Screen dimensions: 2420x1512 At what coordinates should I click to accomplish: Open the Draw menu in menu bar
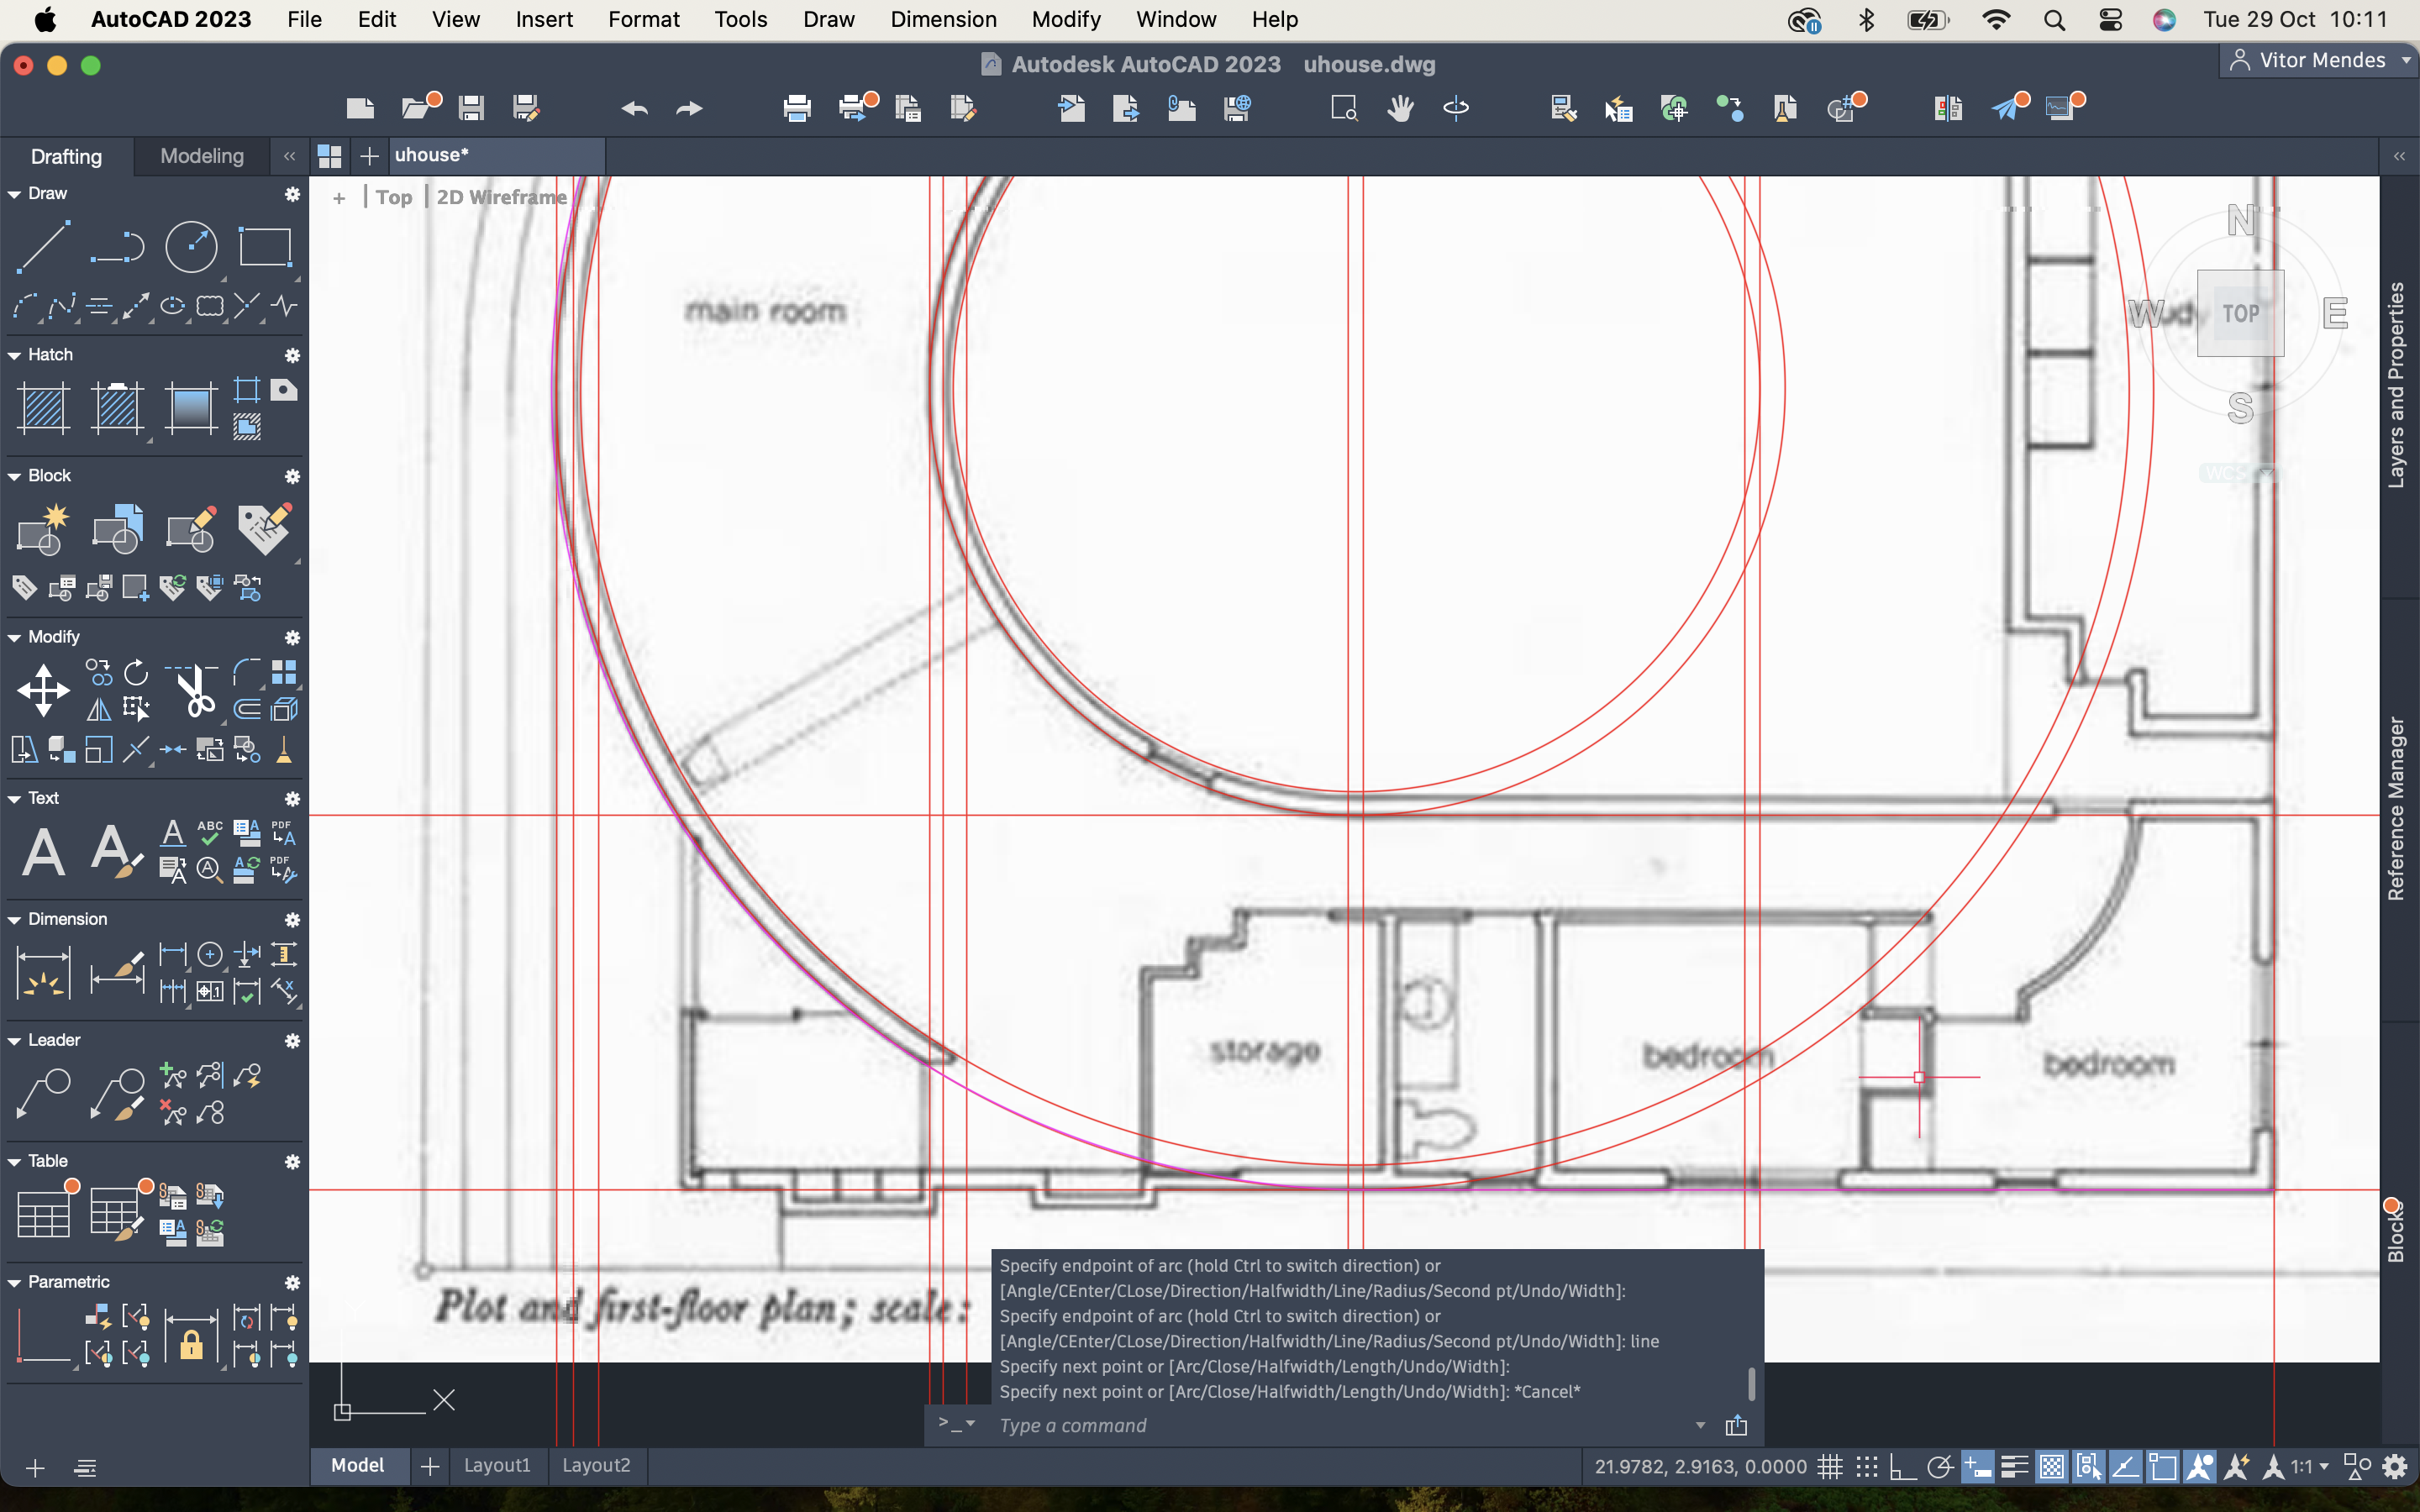(828, 19)
